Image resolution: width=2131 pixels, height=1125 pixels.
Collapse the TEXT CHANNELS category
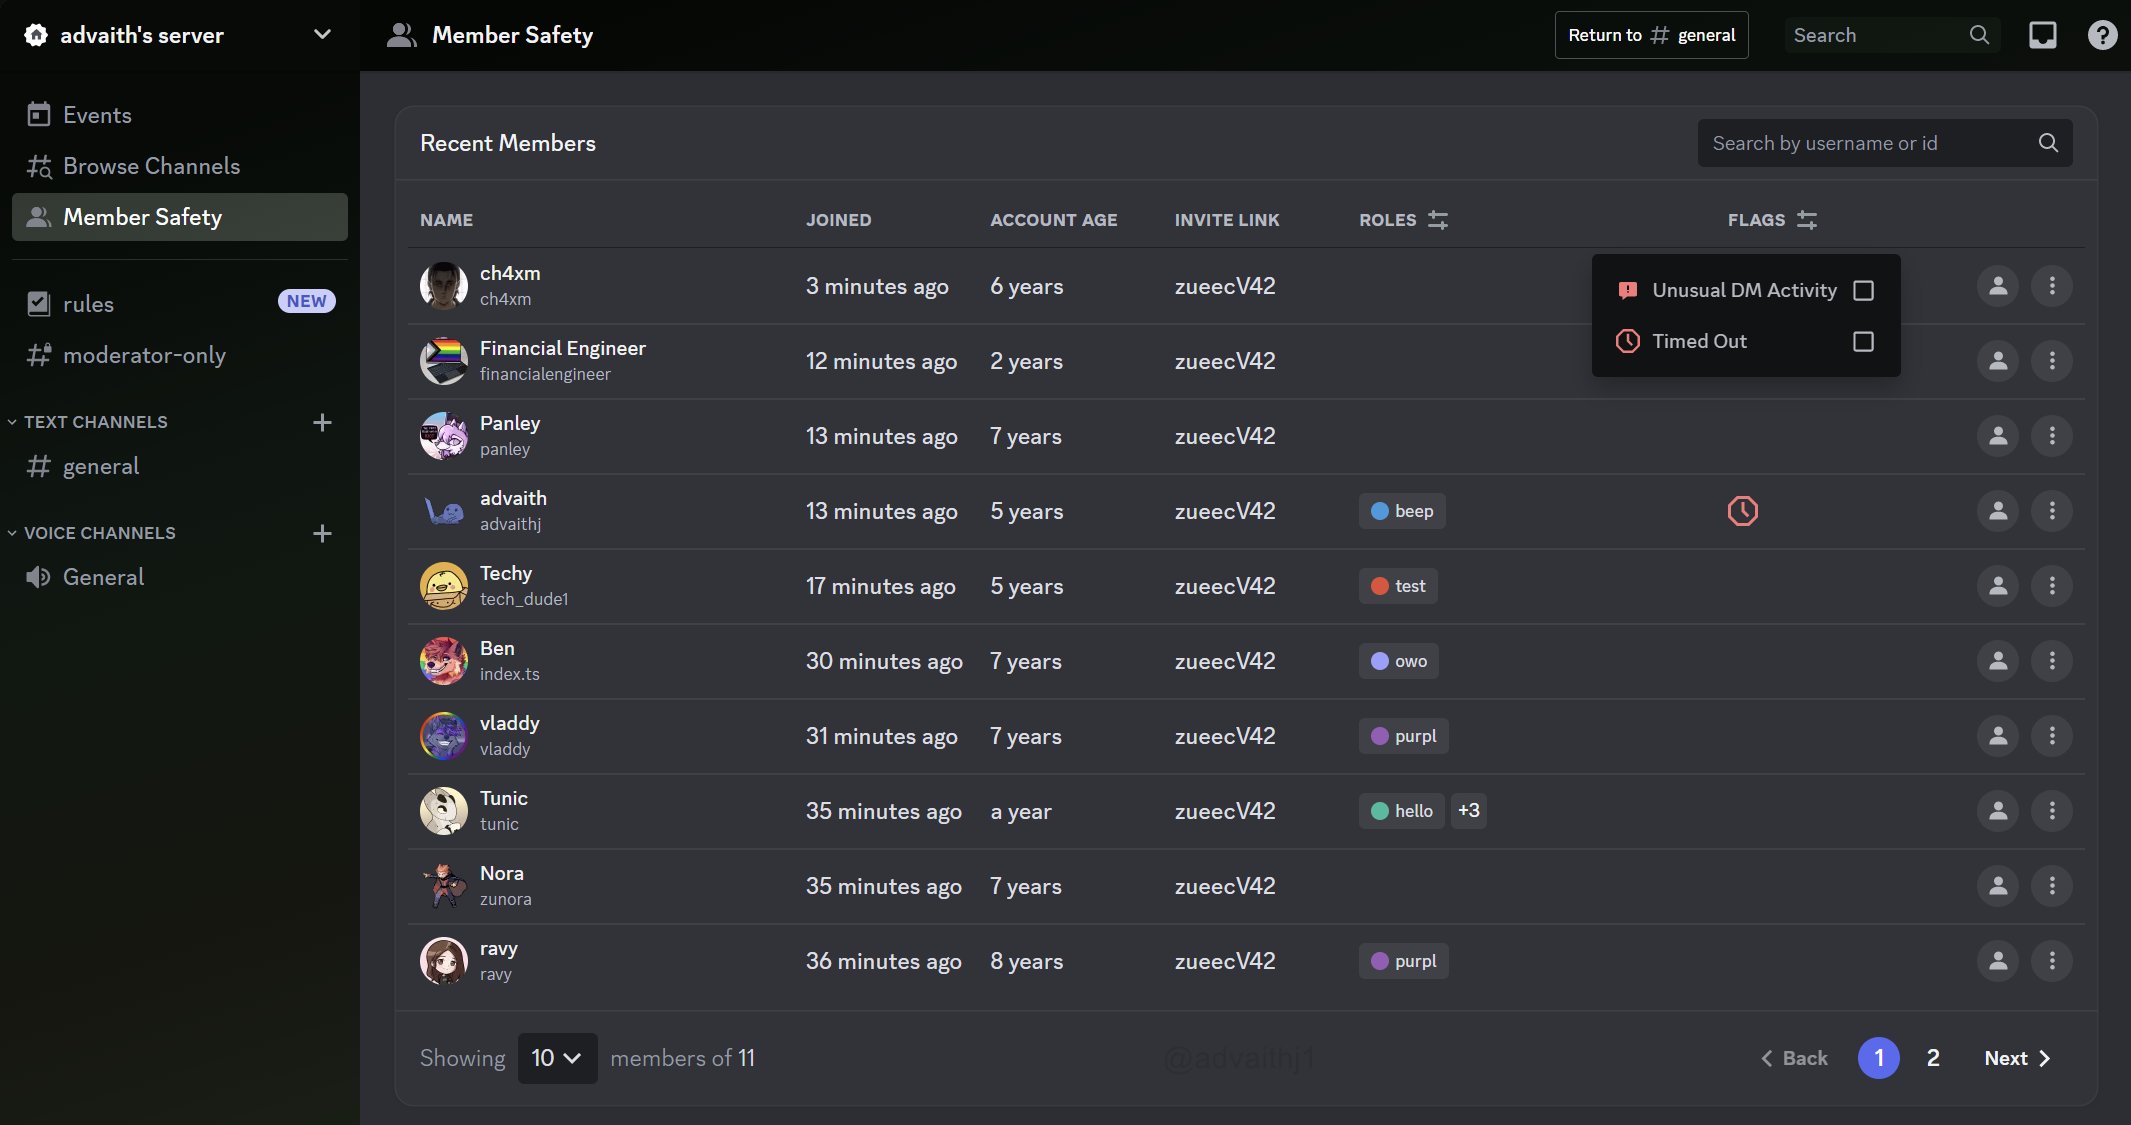click(x=95, y=422)
